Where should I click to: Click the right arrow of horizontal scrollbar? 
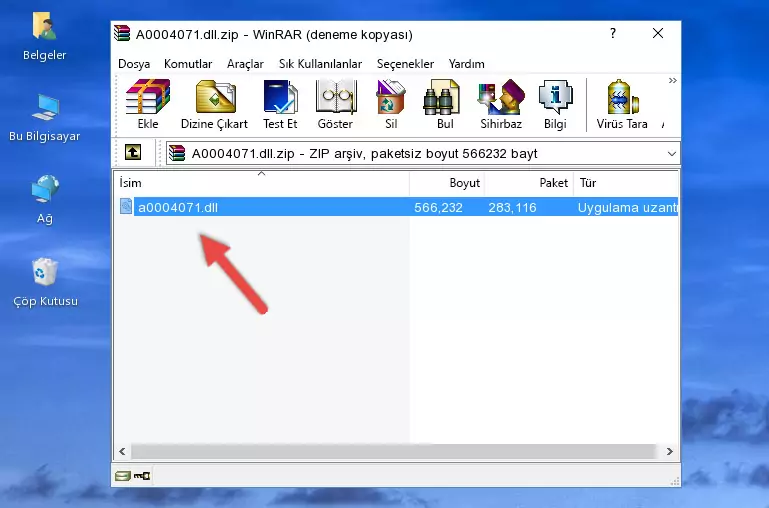pos(669,451)
